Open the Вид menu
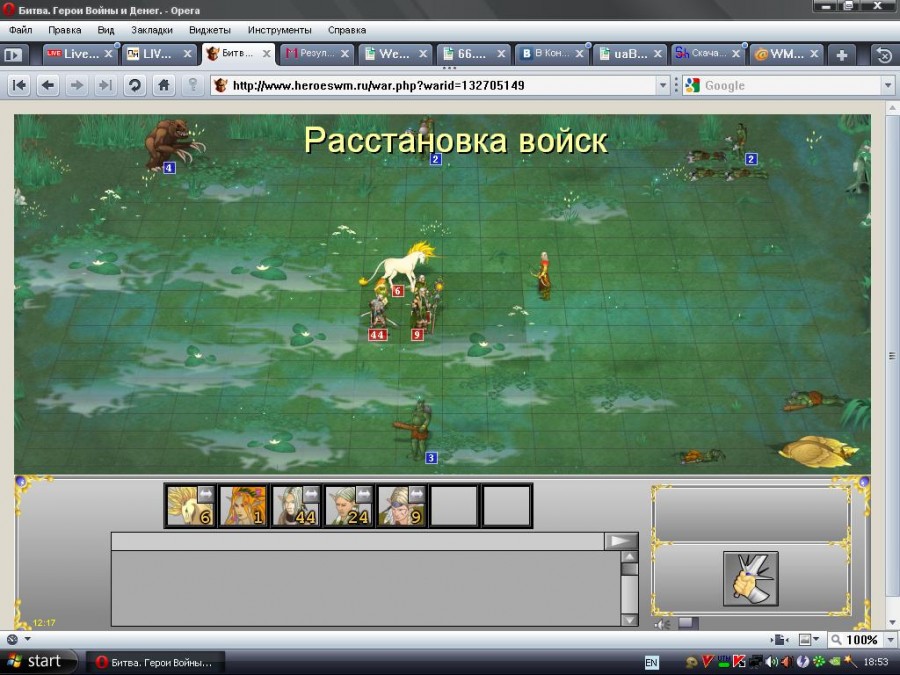 click(106, 30)
